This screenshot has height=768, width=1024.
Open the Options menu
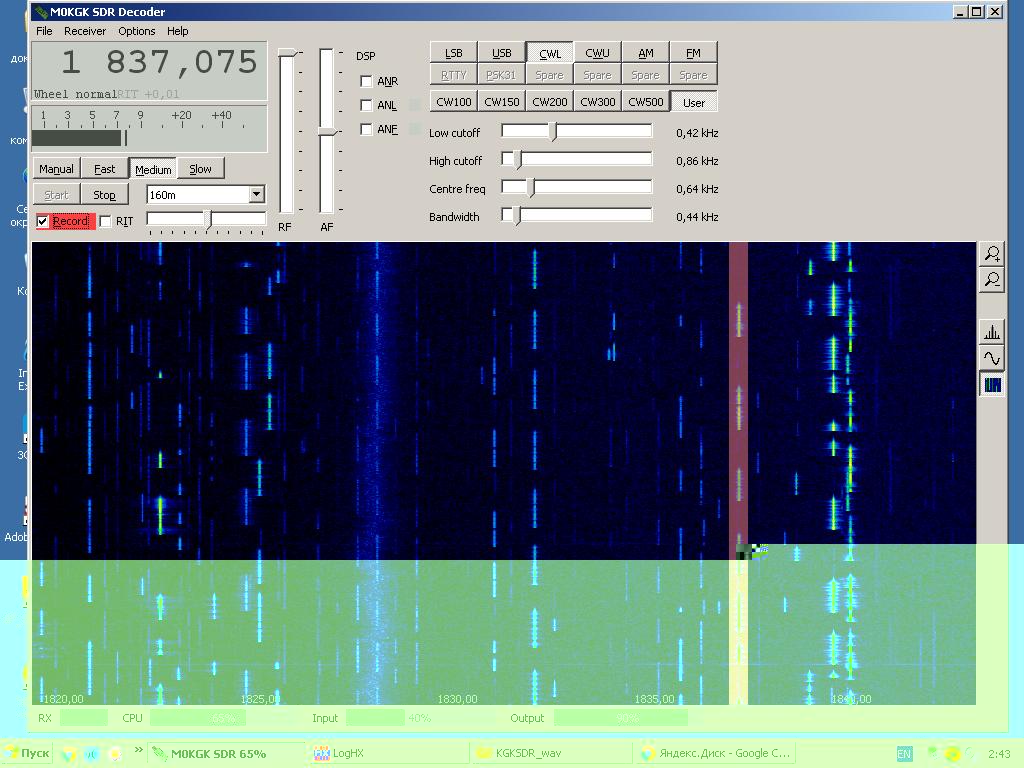point(136,31)
